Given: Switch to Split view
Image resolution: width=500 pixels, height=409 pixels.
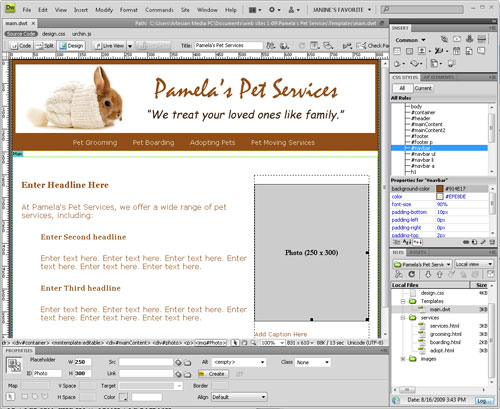Looking at the screenshot, I should [45, 46].
